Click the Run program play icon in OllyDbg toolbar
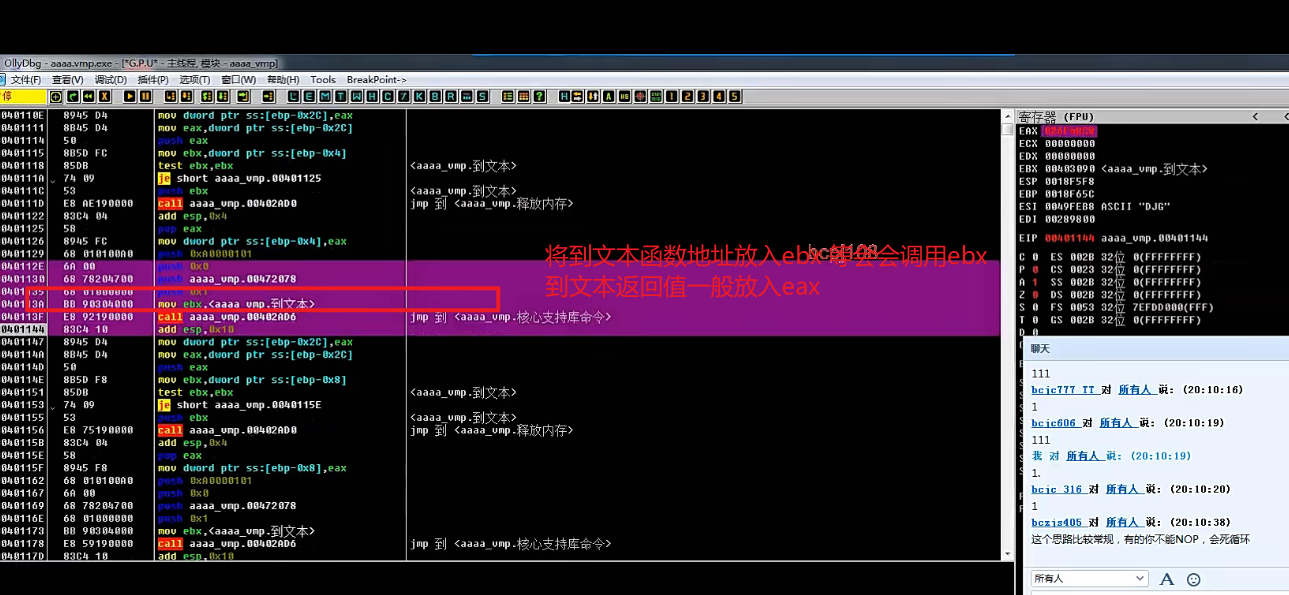Screen dimensions: 1289x595 (130, 97)
